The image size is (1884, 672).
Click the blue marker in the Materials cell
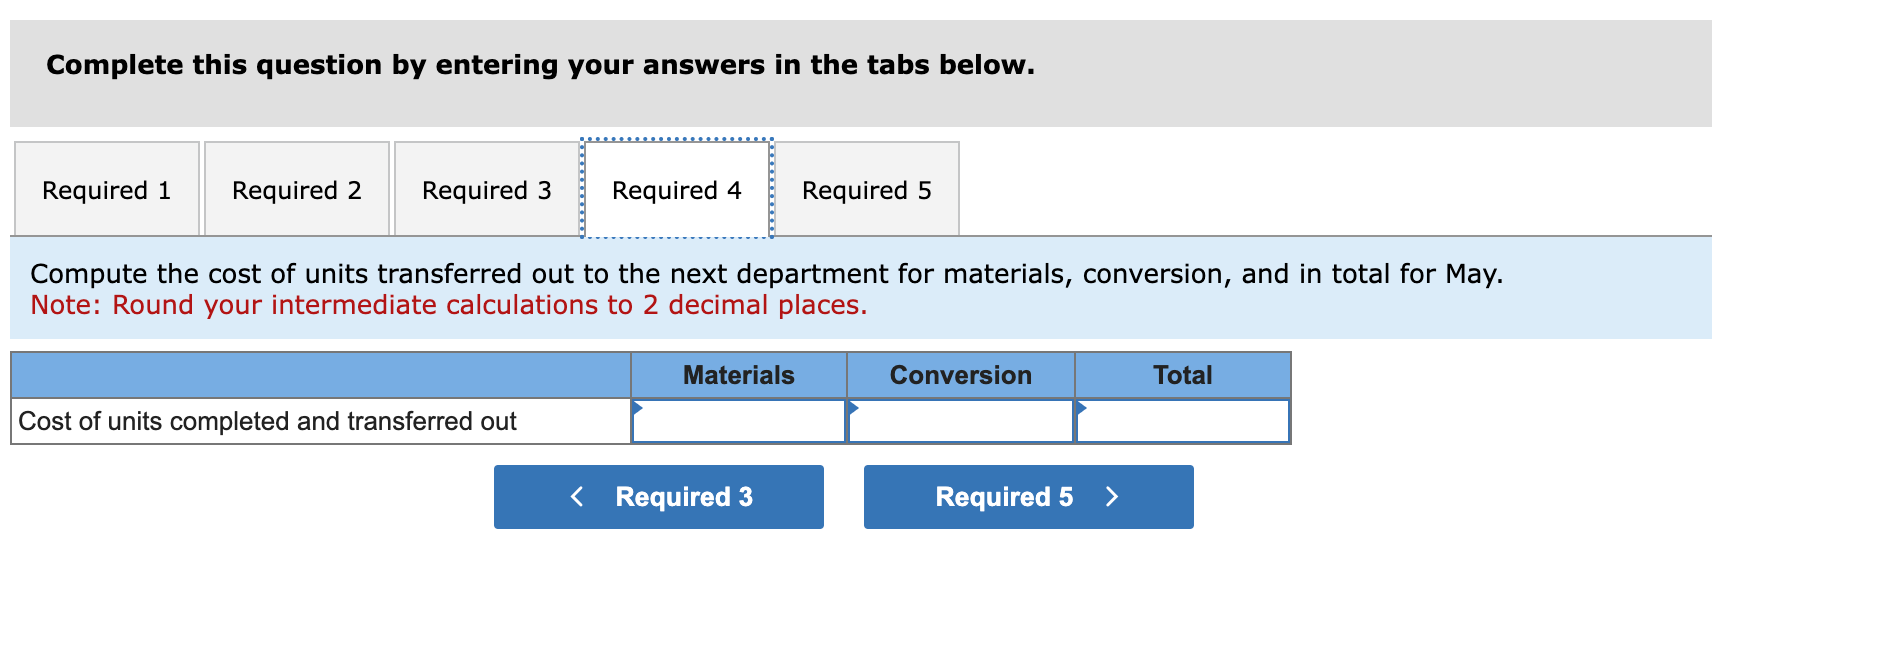637,407
